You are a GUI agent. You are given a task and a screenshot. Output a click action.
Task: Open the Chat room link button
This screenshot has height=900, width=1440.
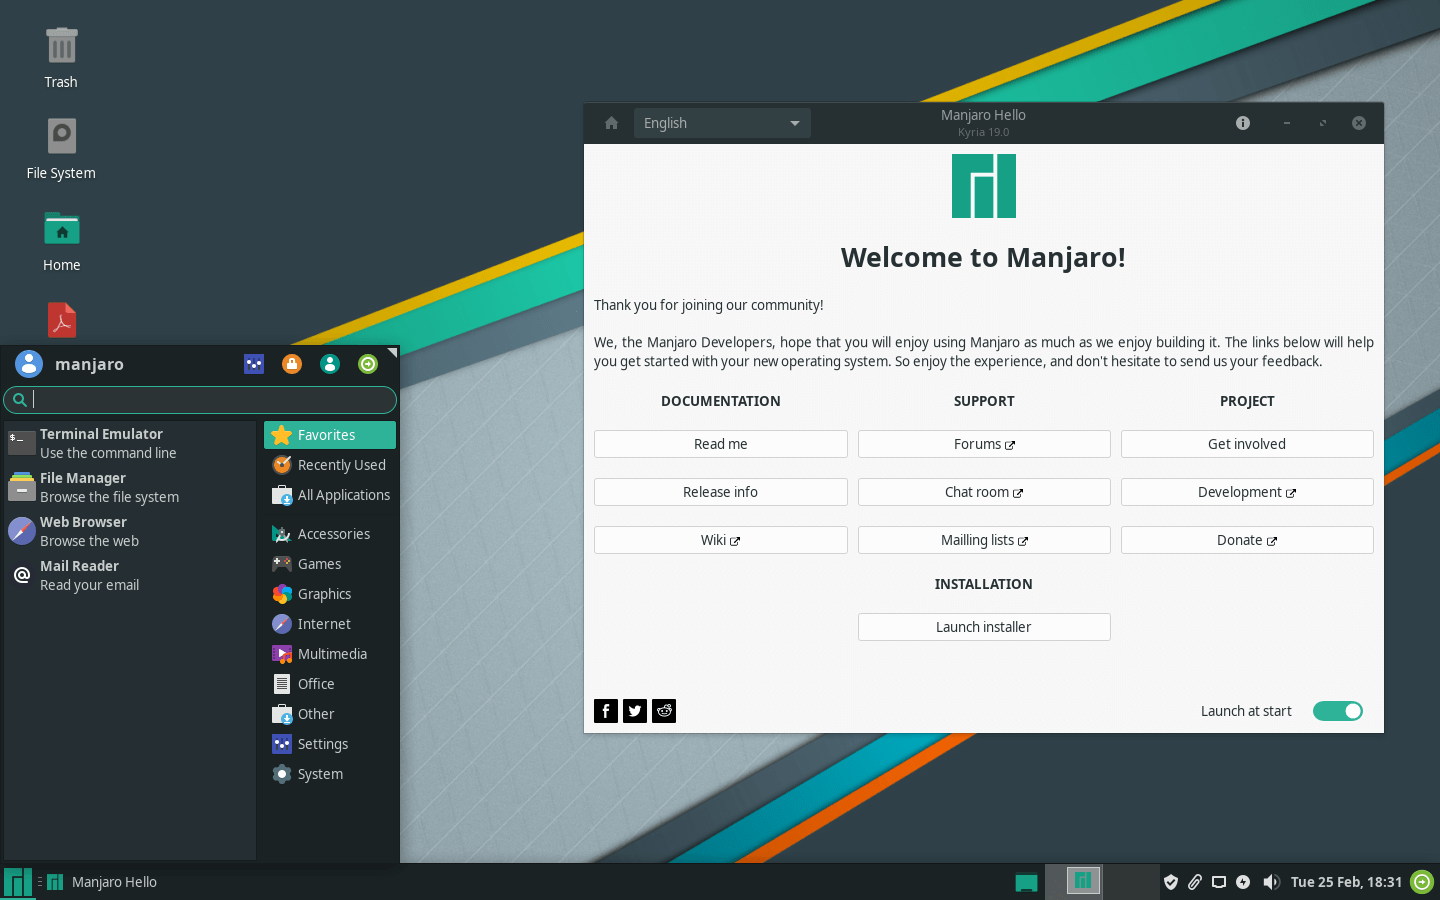984,492
